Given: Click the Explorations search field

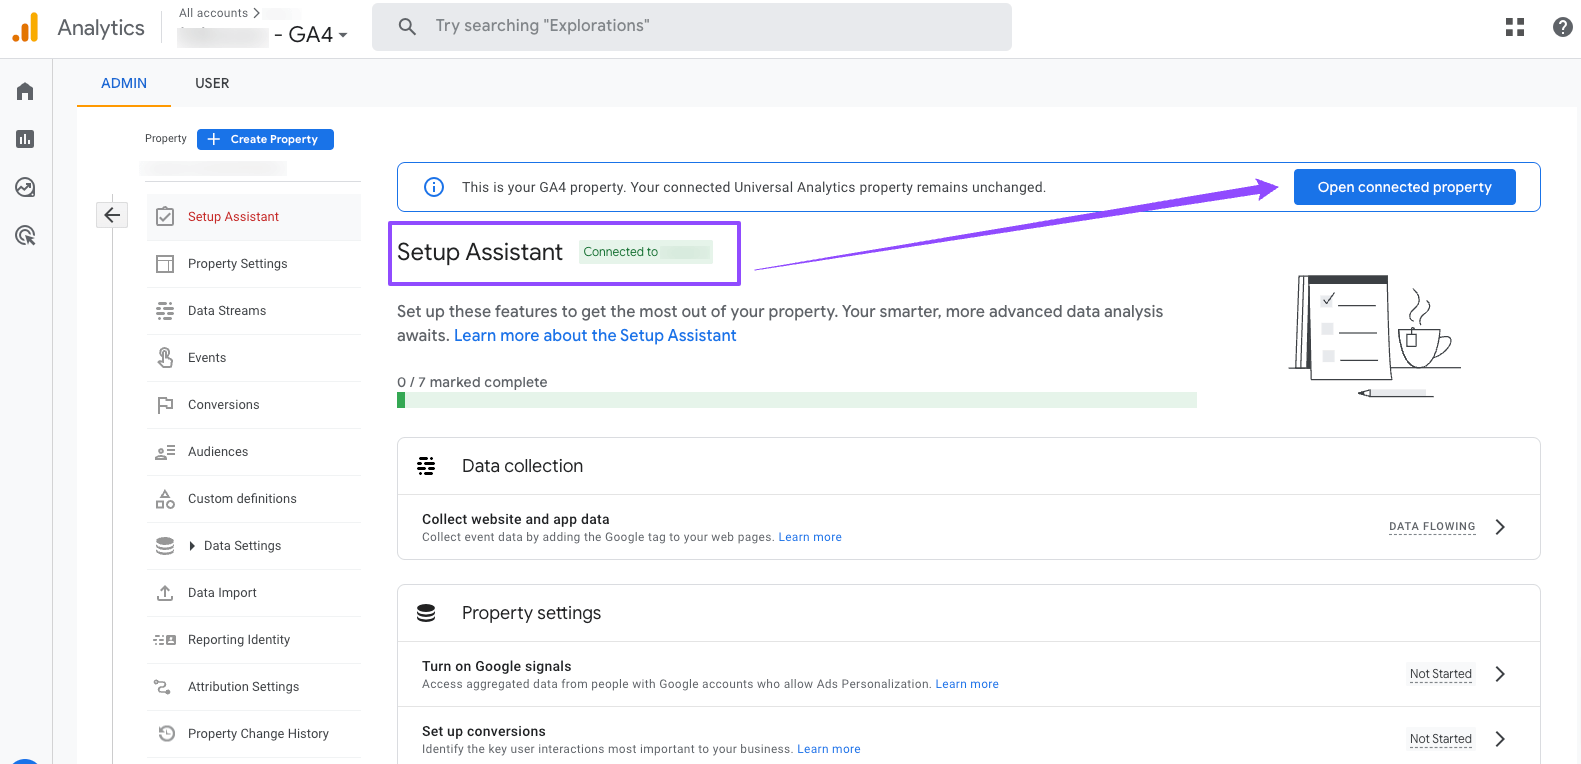Looking at the screenshot, I should [x=692, y=26].
